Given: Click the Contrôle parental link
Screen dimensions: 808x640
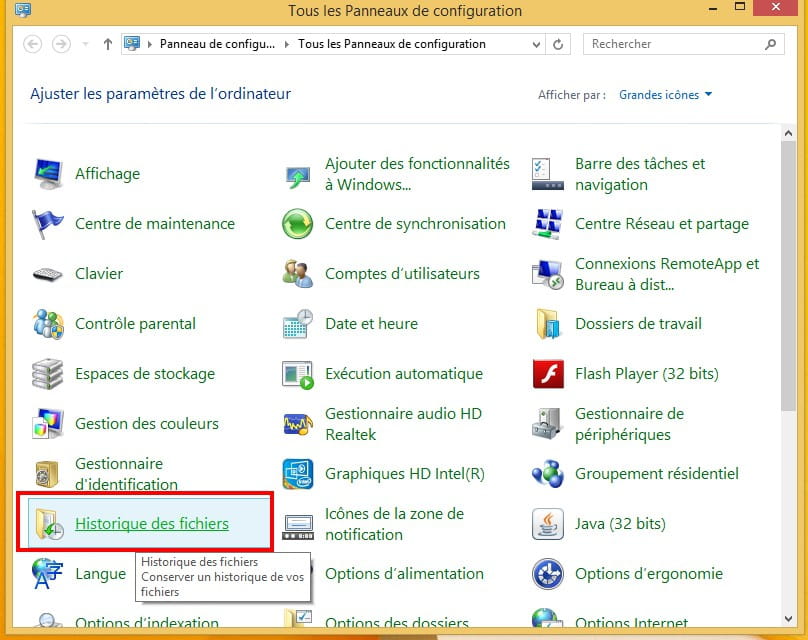Looking at the screenshot, I should 136,324.
